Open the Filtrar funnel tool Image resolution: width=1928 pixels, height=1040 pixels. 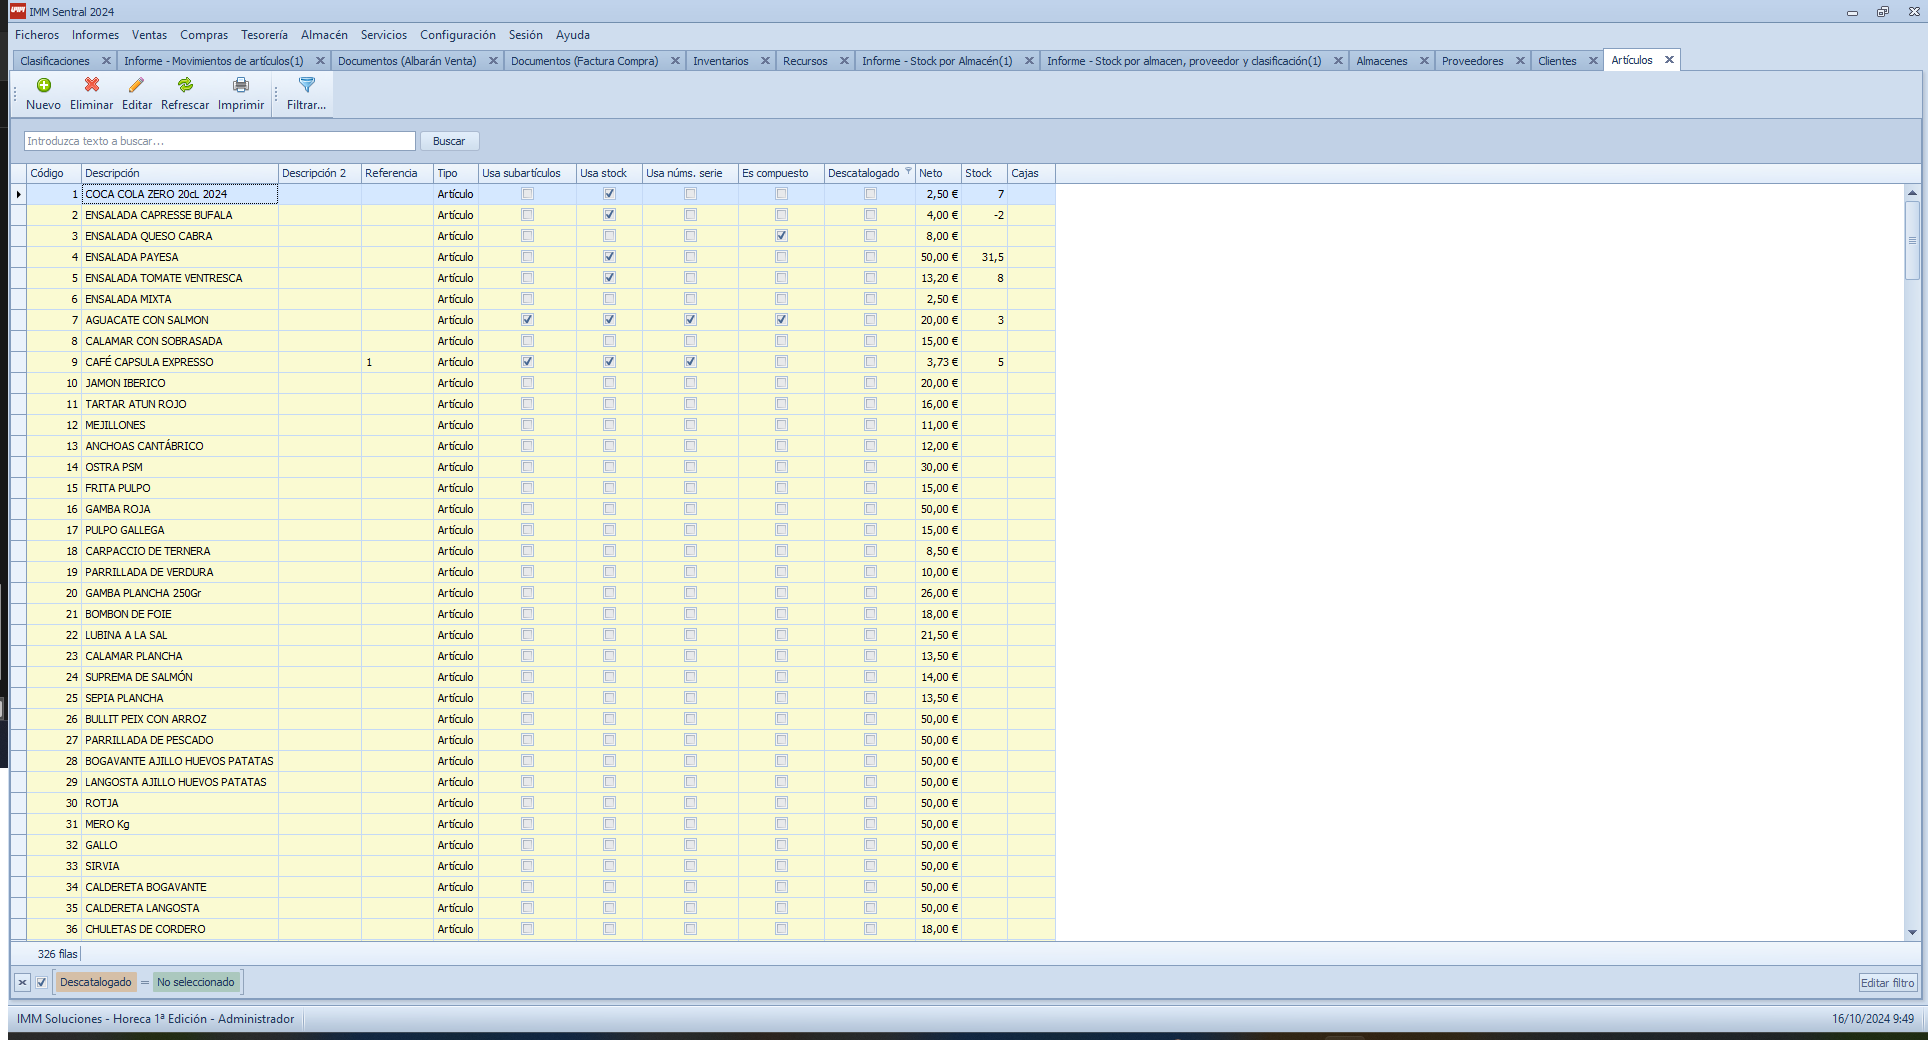[x=306, y=86]
